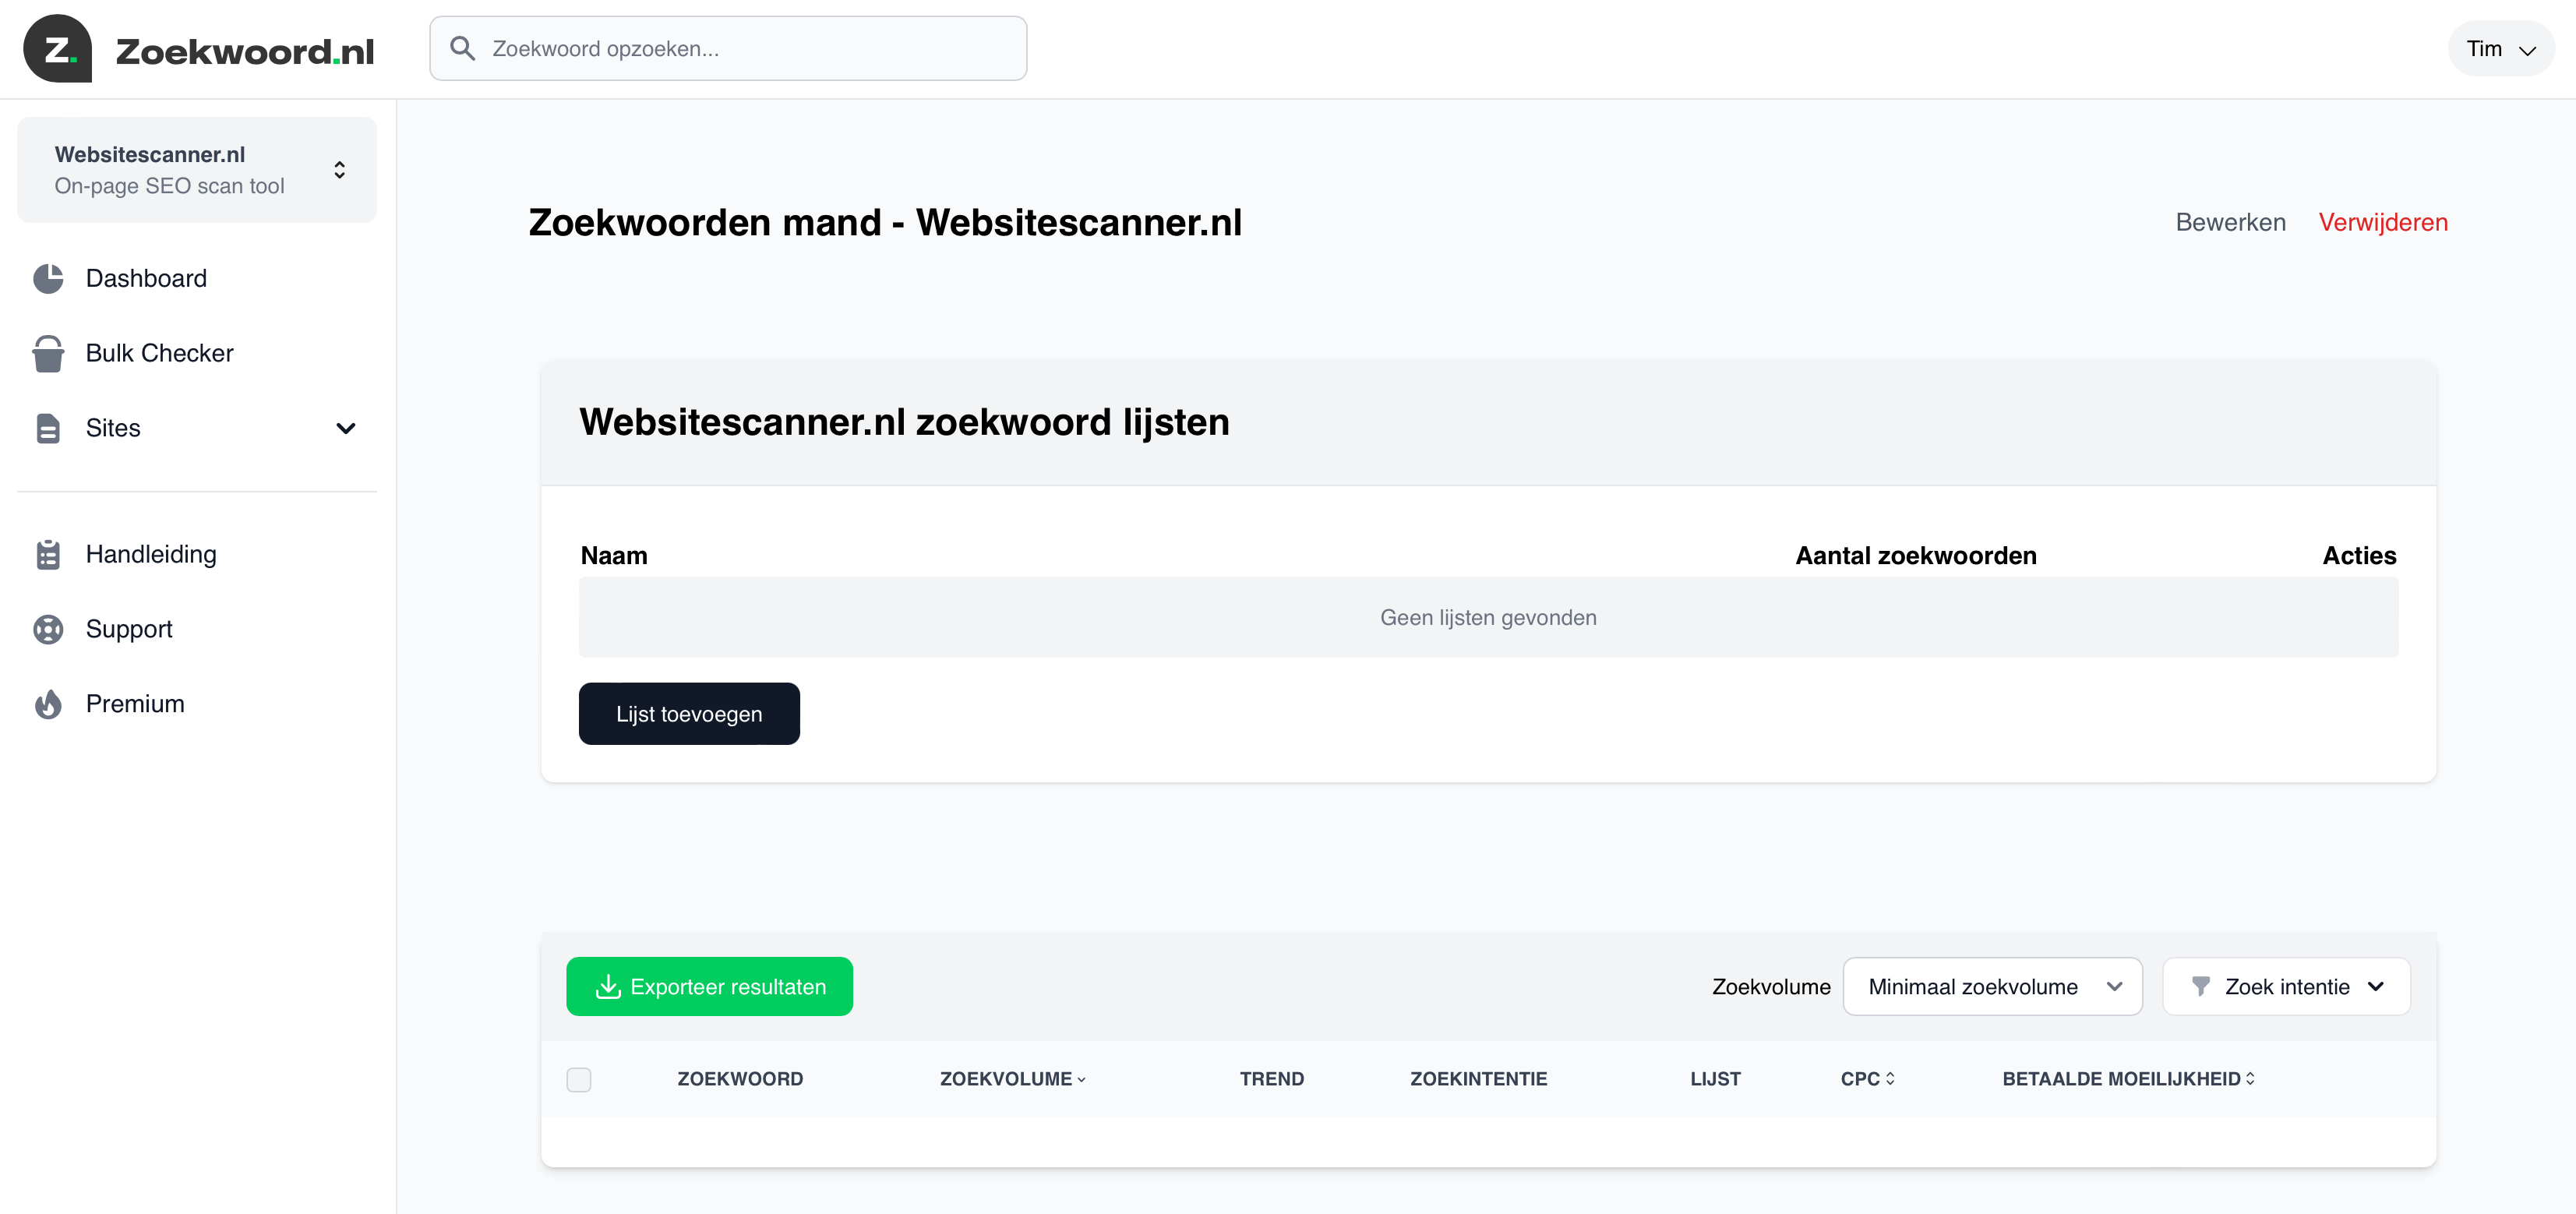Expand the Sites menu chevron
Image resolution: width=2576 pixels, height=1214 pixels.
coord(346,428)
